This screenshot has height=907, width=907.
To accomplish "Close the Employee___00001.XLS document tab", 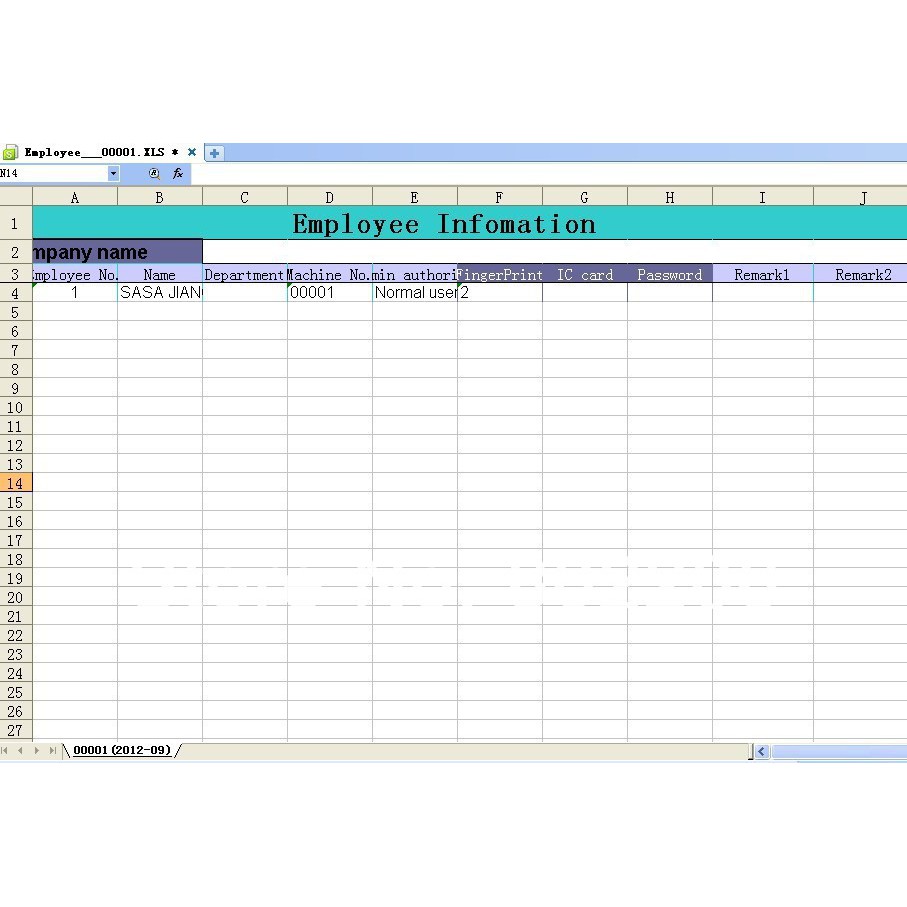I will (191, 153).
